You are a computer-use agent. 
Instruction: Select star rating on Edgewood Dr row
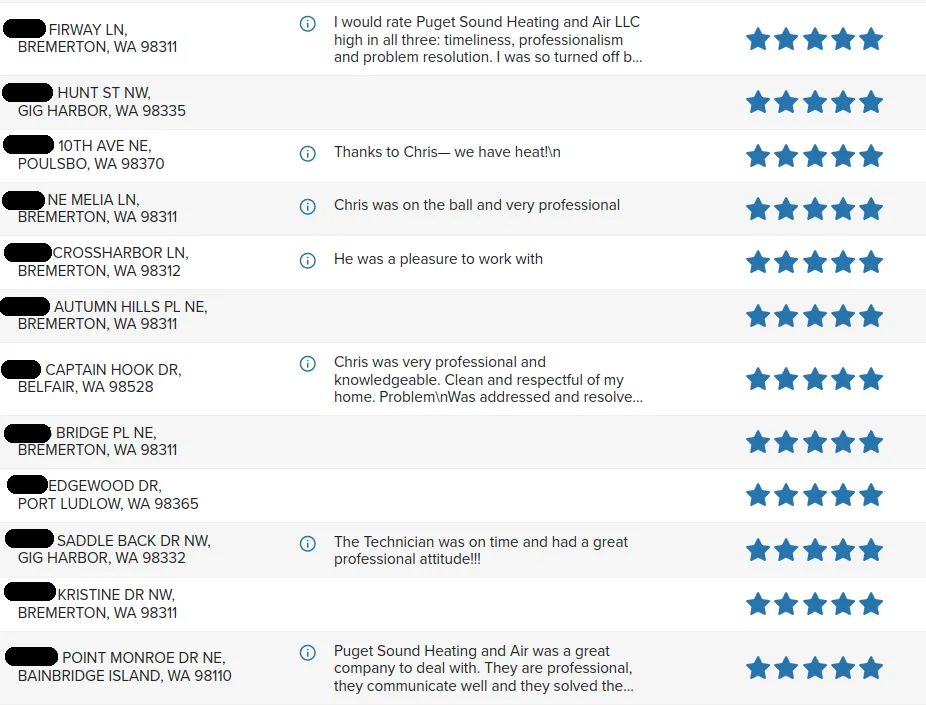814,495
